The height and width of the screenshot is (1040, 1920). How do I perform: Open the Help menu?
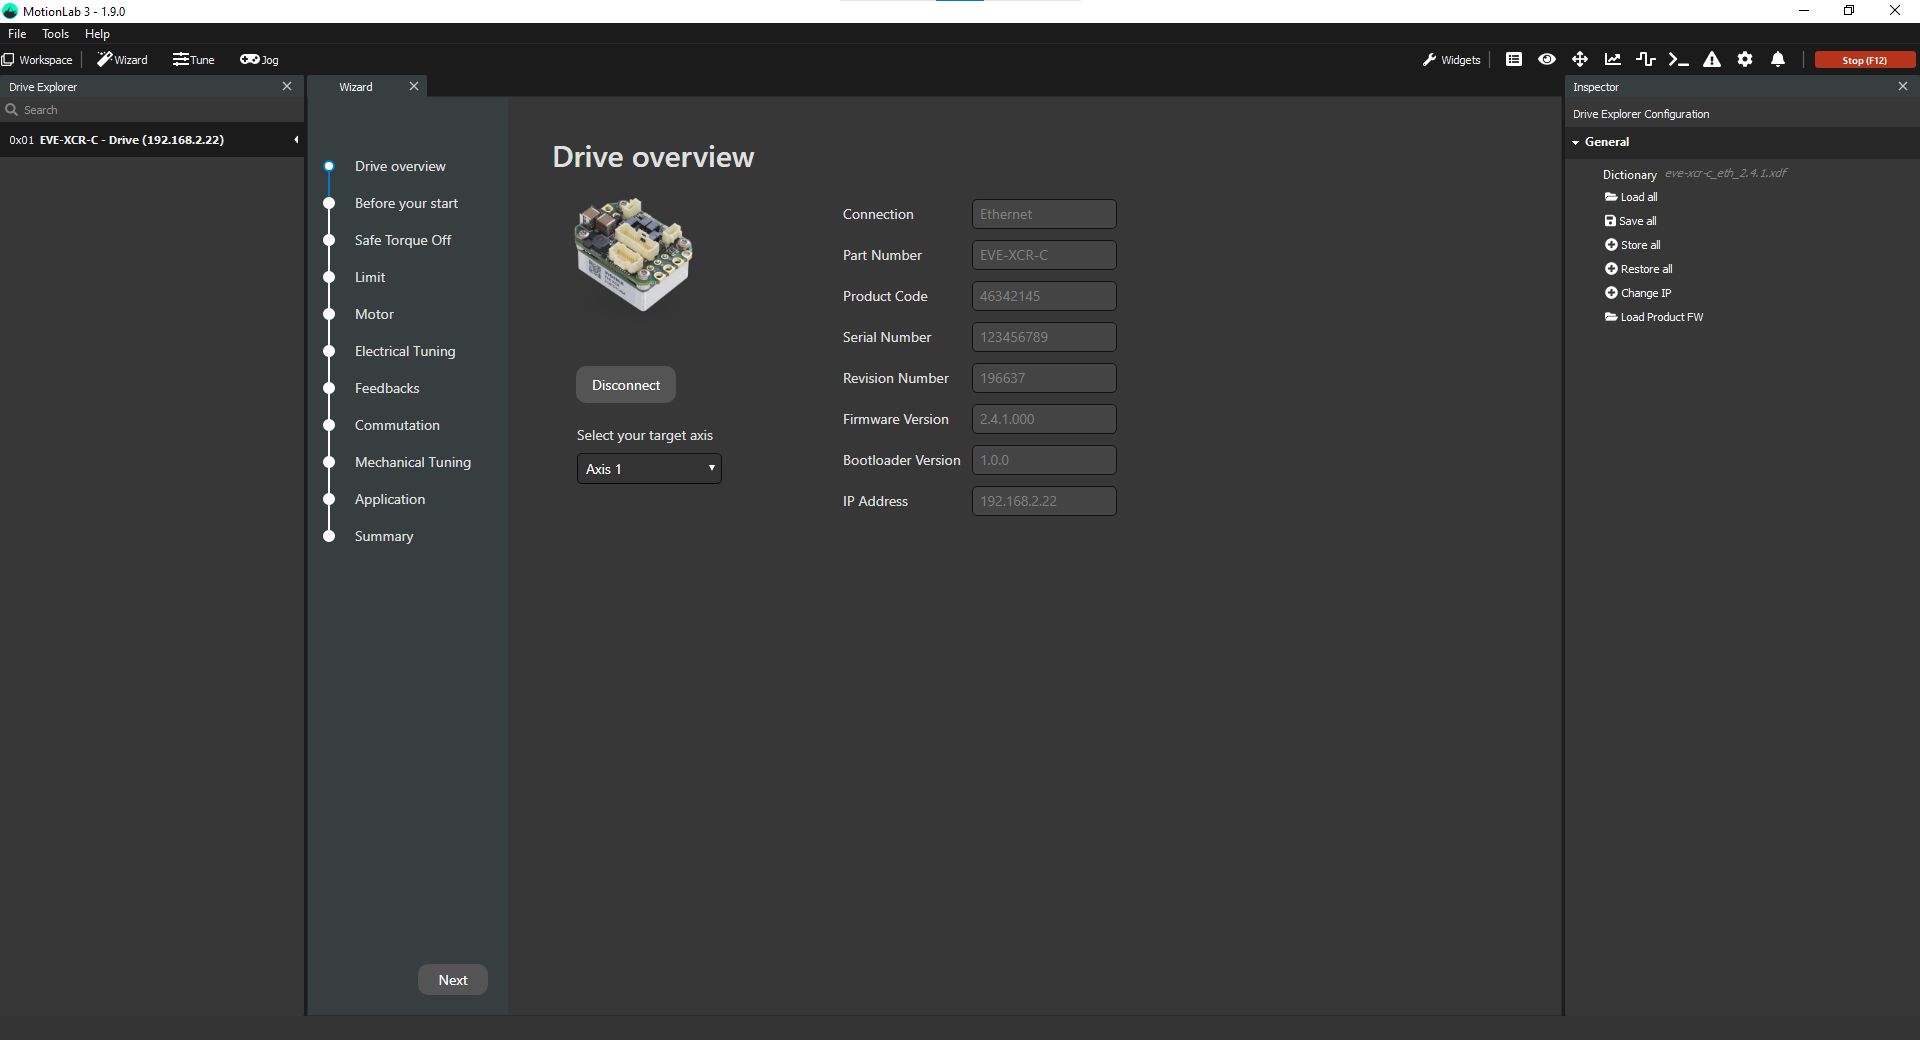97,34
